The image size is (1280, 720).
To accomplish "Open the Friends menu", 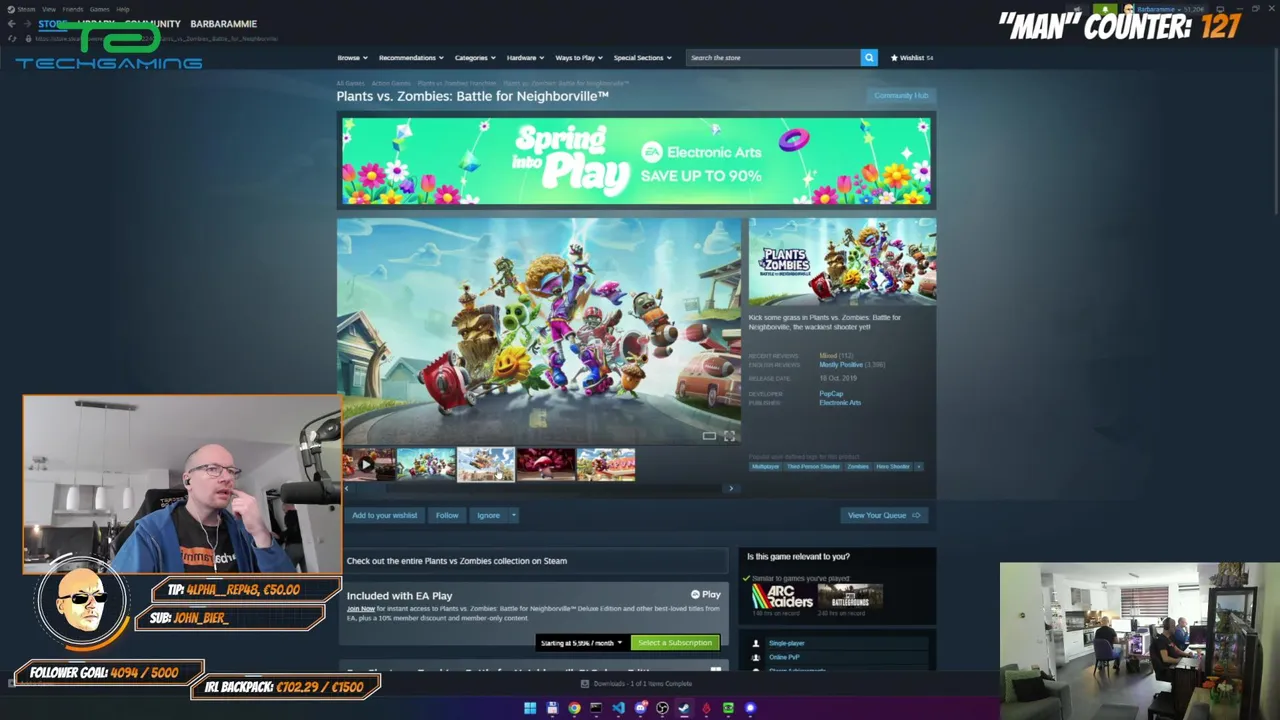I will point(73,9).
